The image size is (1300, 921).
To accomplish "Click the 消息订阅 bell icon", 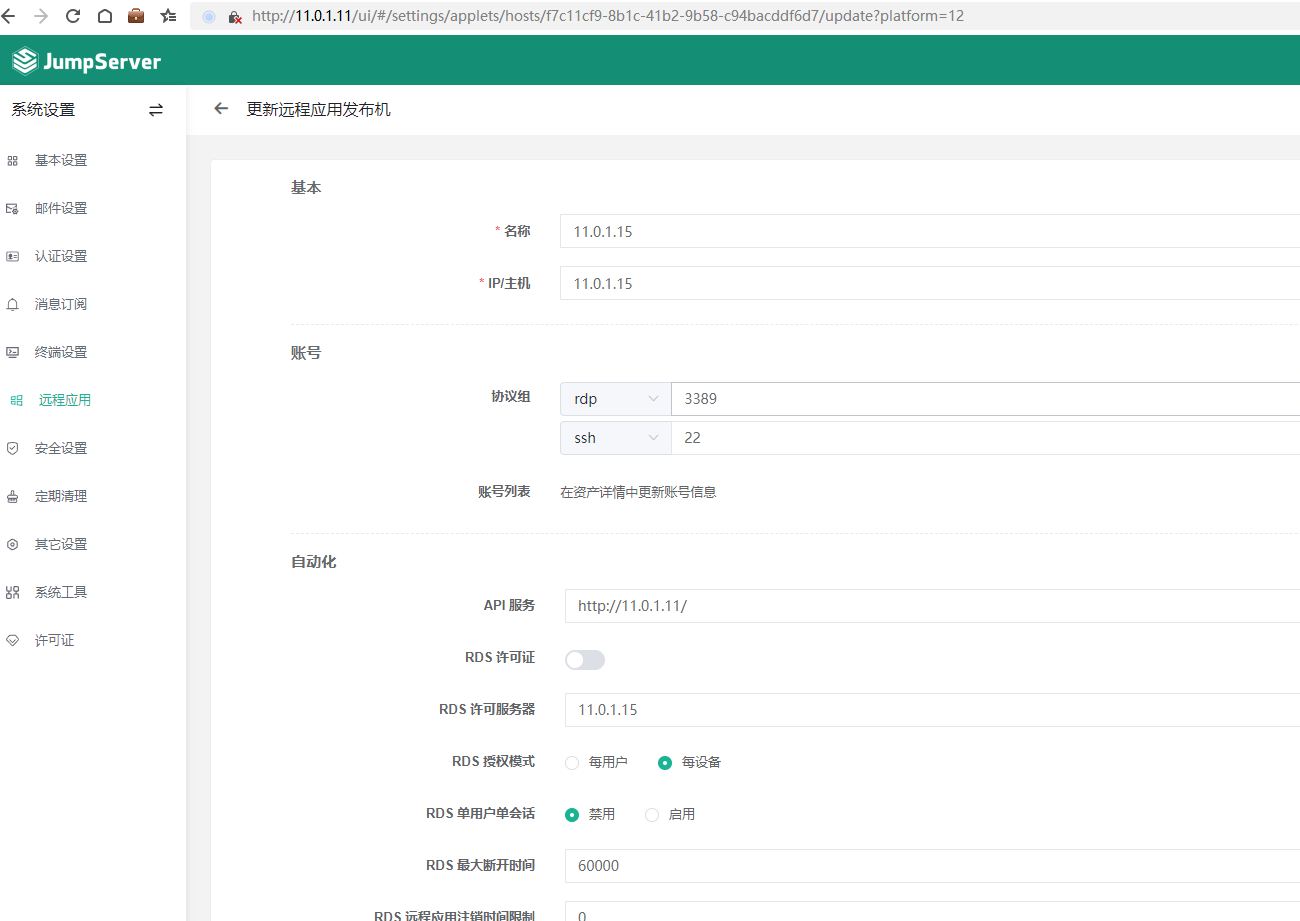I will coord(13,304).
